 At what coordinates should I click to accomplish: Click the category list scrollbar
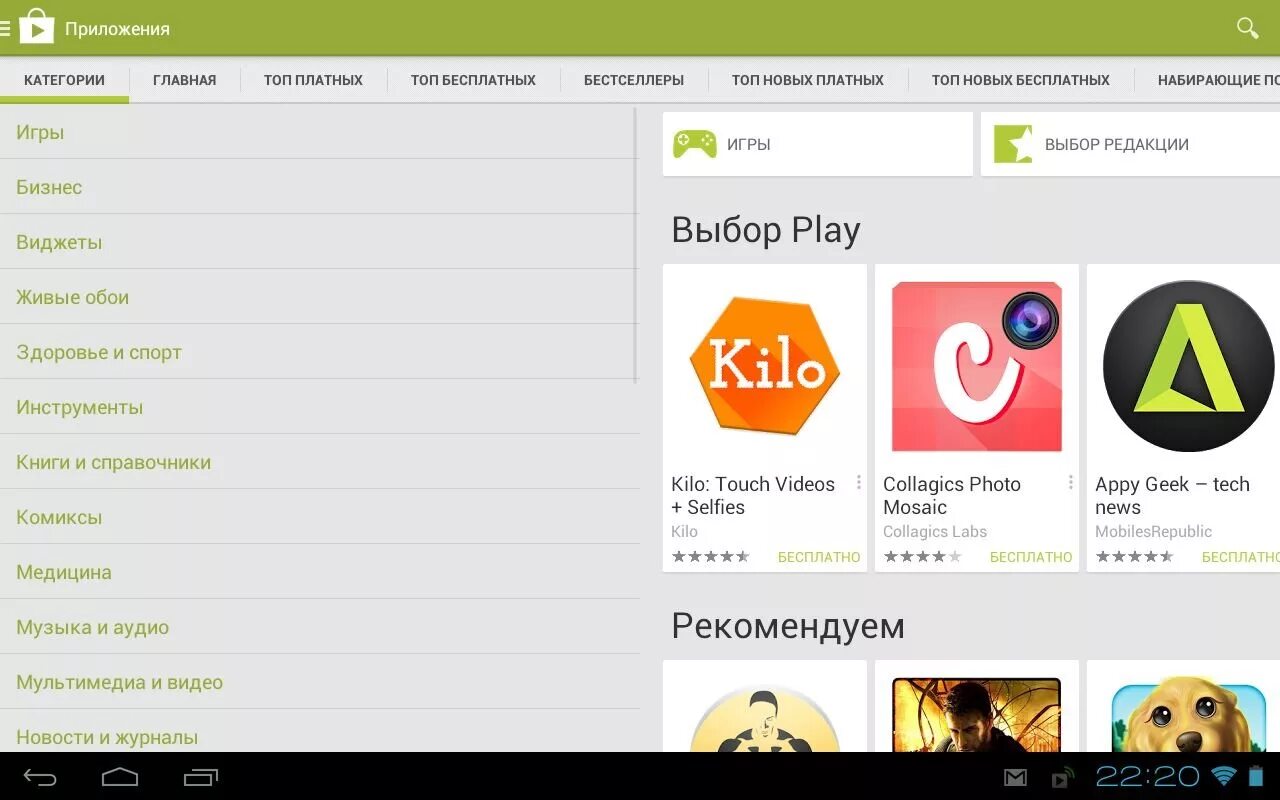click(x=636, y=245)
